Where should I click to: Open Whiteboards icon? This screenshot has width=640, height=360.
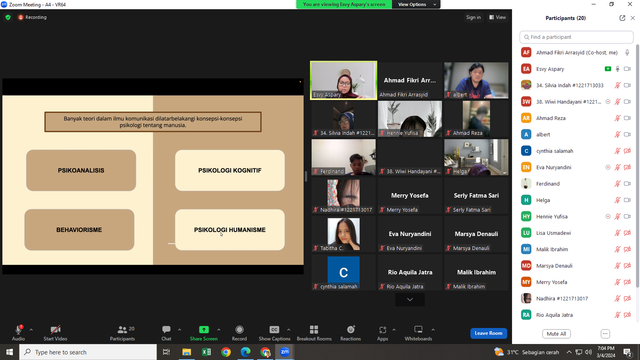[418, 329]
